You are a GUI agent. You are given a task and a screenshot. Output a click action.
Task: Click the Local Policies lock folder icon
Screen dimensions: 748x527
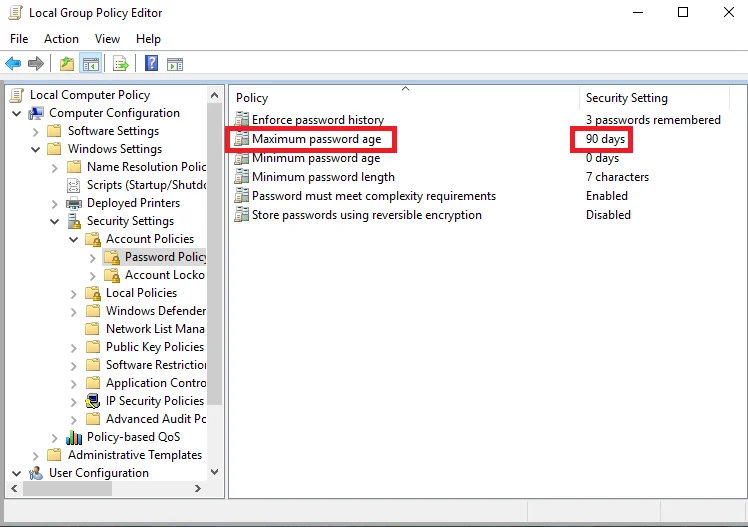click(93, 293)
